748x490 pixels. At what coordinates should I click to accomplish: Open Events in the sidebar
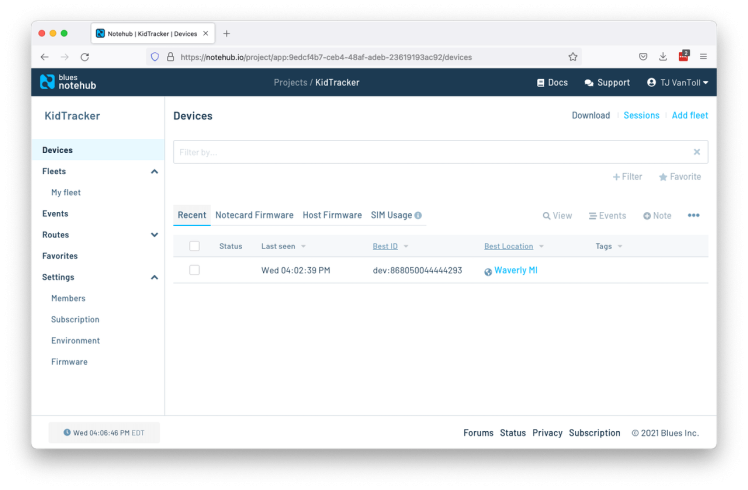coord(55,213)
